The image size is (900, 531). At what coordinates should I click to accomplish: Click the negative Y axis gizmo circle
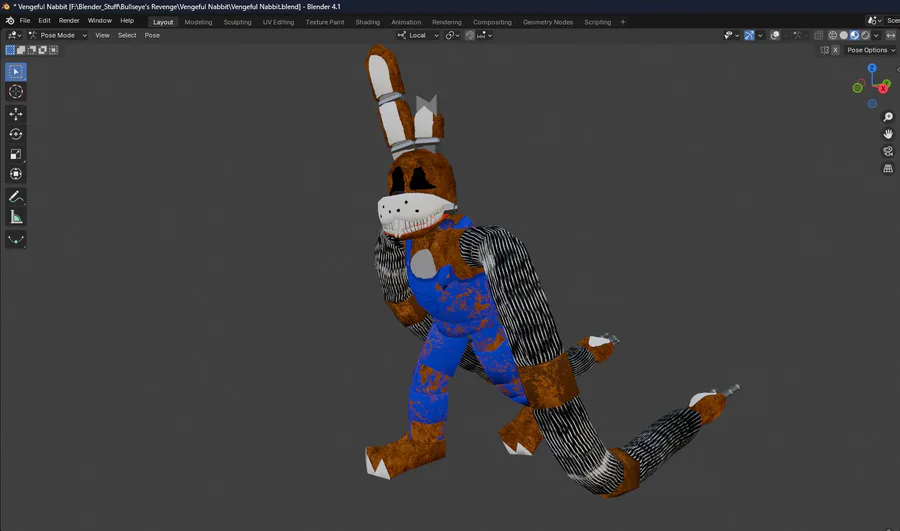pos(858,88)
